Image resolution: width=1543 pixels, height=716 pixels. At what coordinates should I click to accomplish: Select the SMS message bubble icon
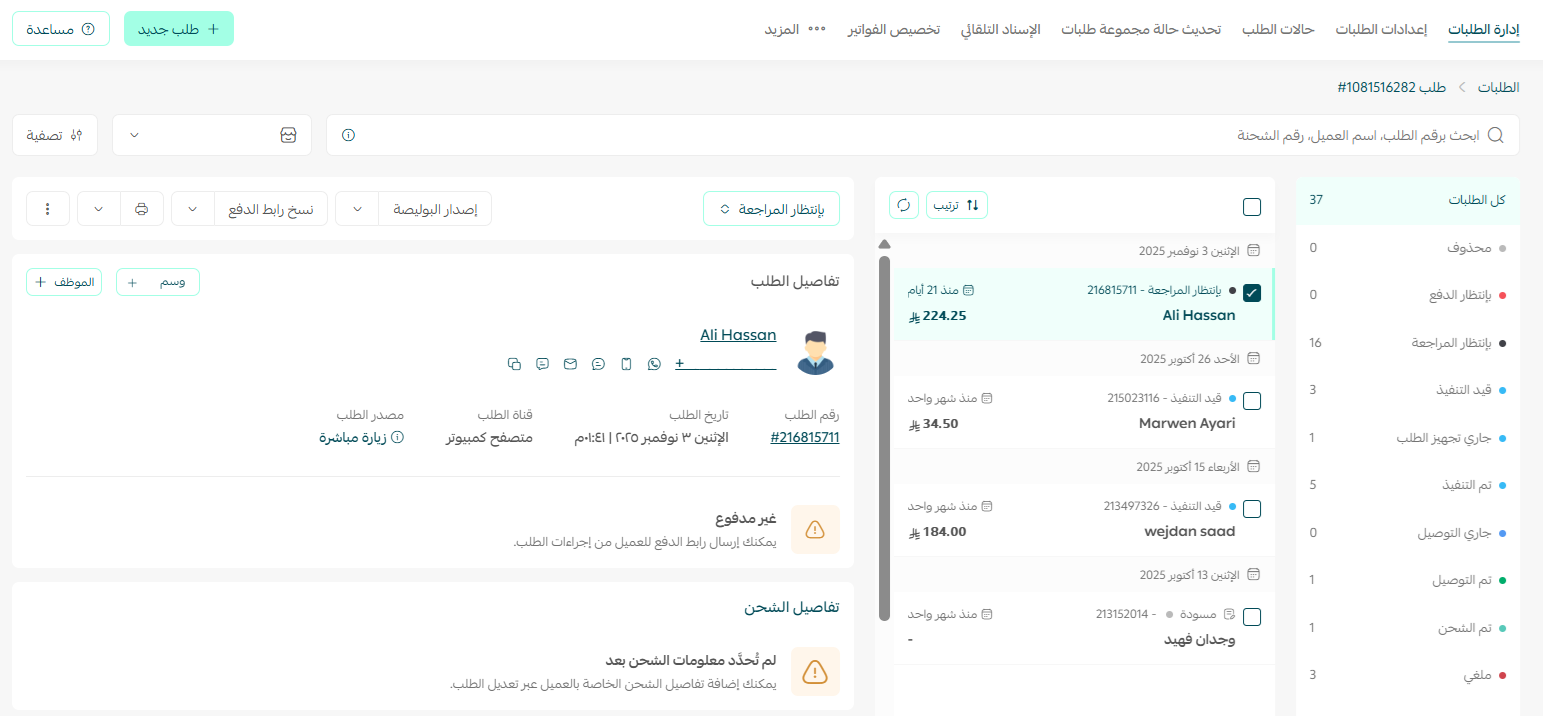[x=542, y=364]
